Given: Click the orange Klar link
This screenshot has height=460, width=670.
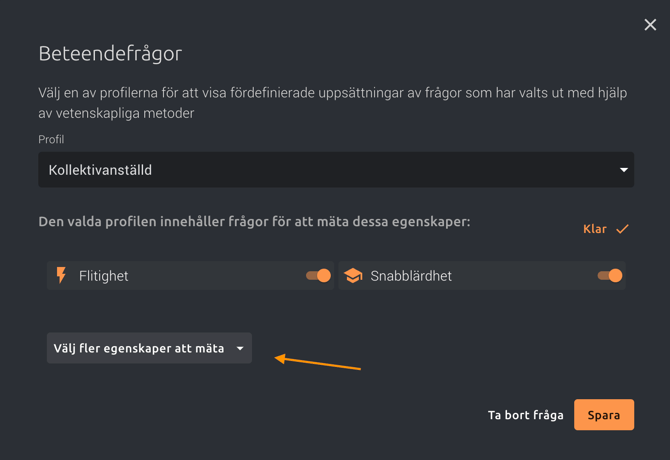Looking at the screenshot, I should click(x=595, y=229).
